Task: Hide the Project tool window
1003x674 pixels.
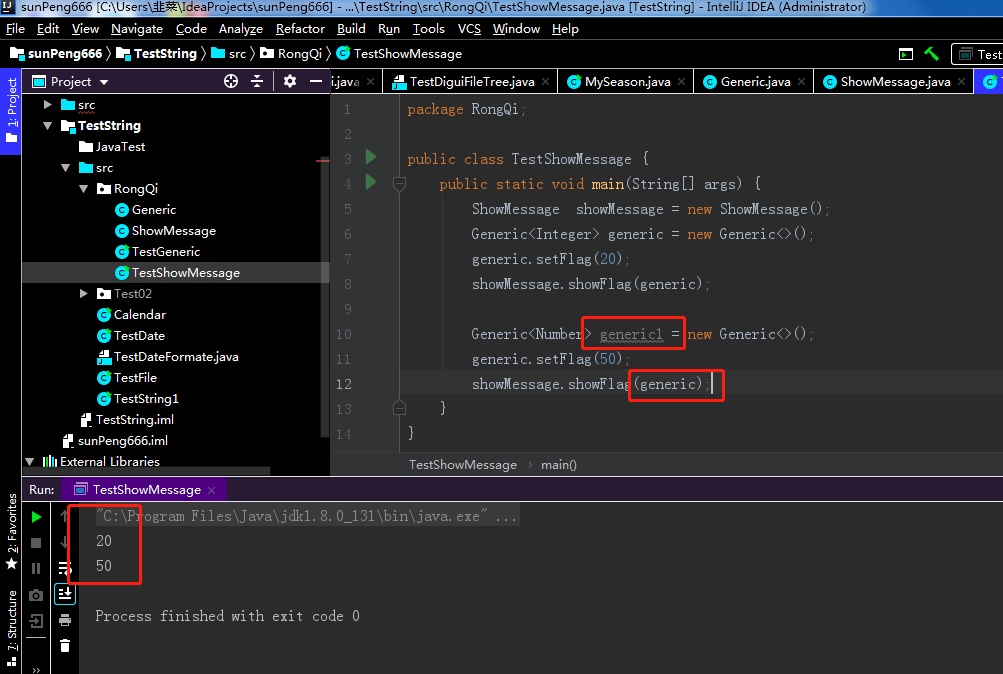Action: click(315, 81)
